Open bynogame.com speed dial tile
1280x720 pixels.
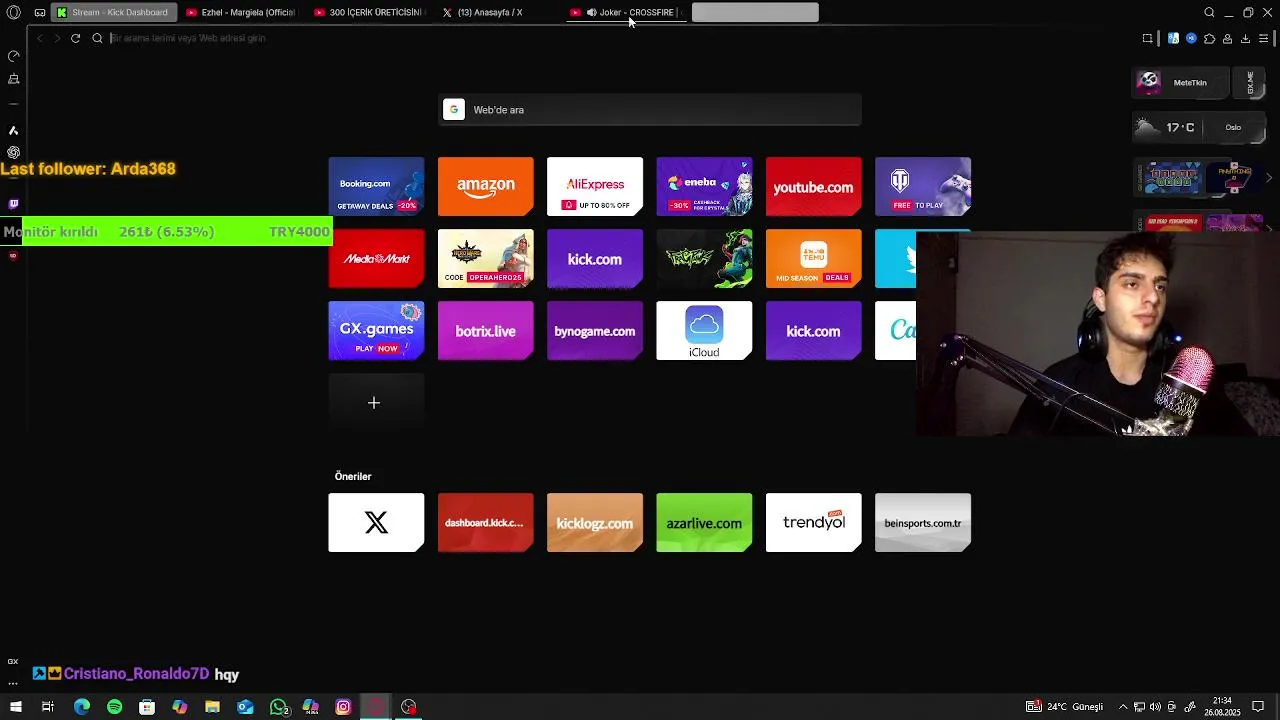click(x=595, y=330)
